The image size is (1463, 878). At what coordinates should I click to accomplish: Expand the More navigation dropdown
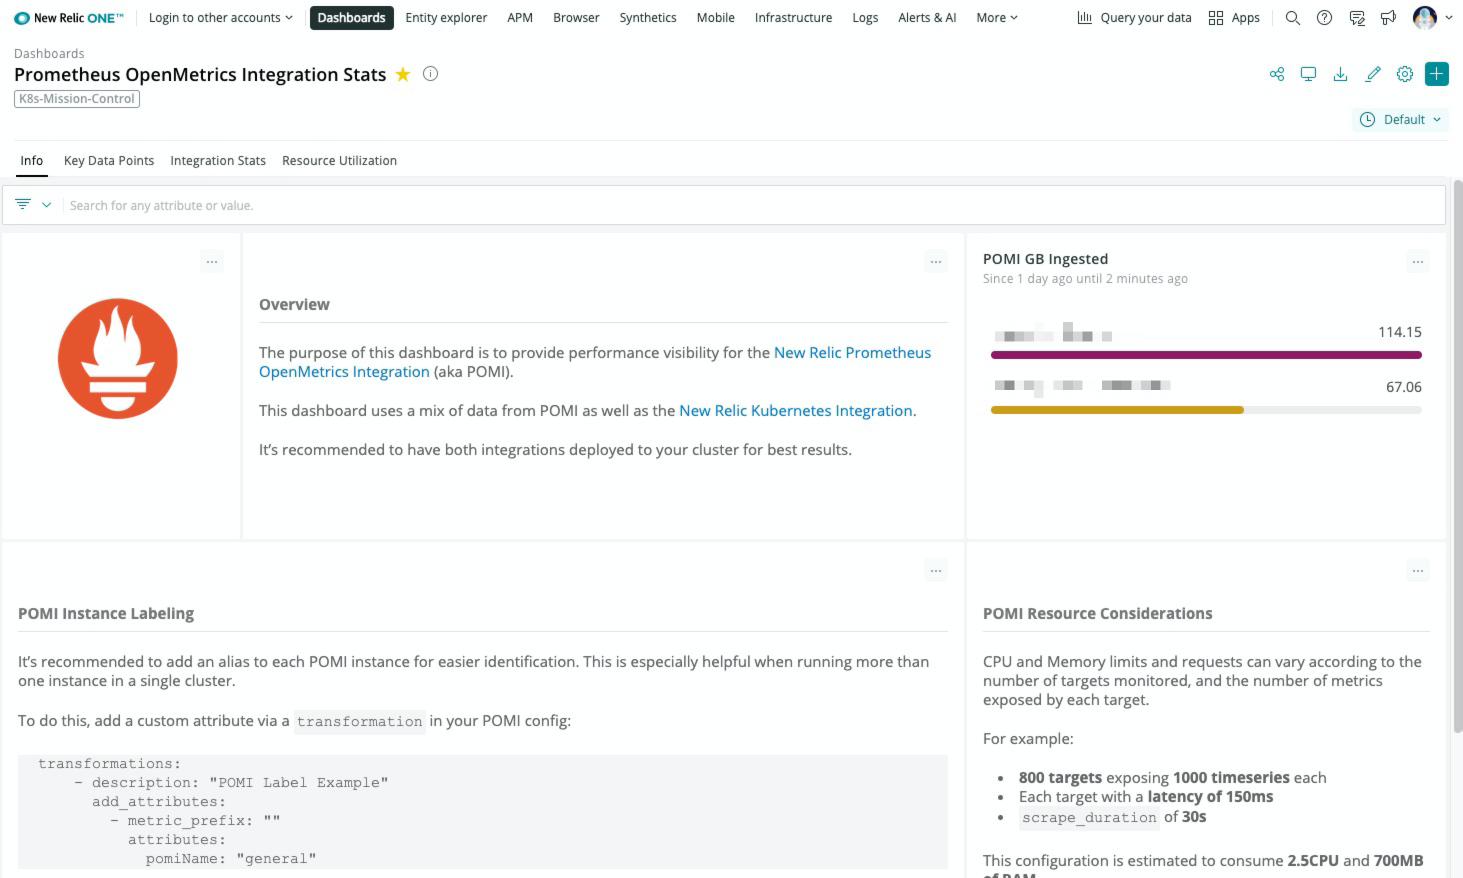(x=997, y=18)
